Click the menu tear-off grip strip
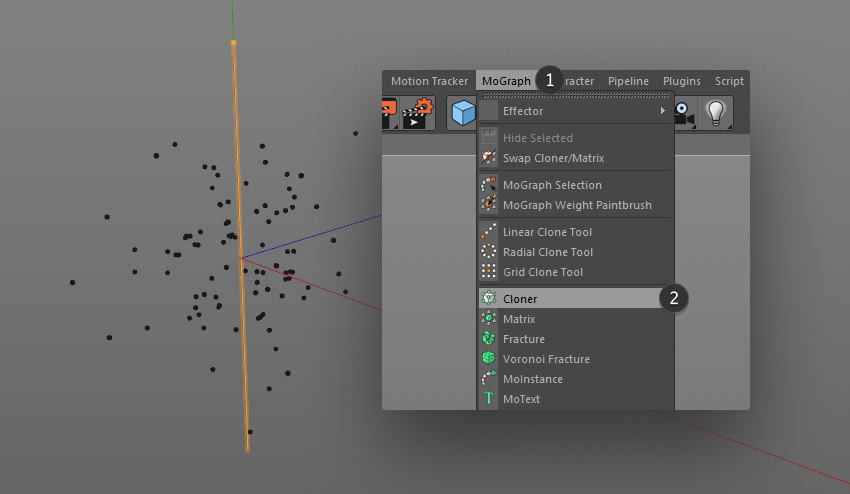 [x=576, y=95]
